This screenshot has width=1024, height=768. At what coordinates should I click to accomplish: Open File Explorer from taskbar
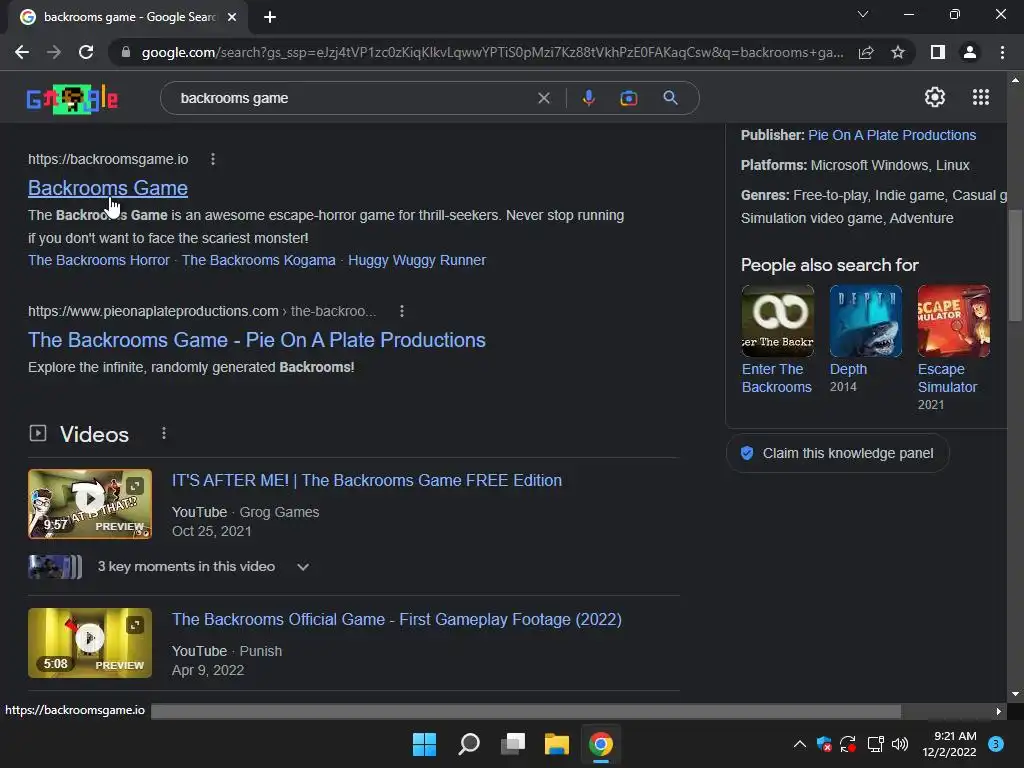(x=557, y=744)
